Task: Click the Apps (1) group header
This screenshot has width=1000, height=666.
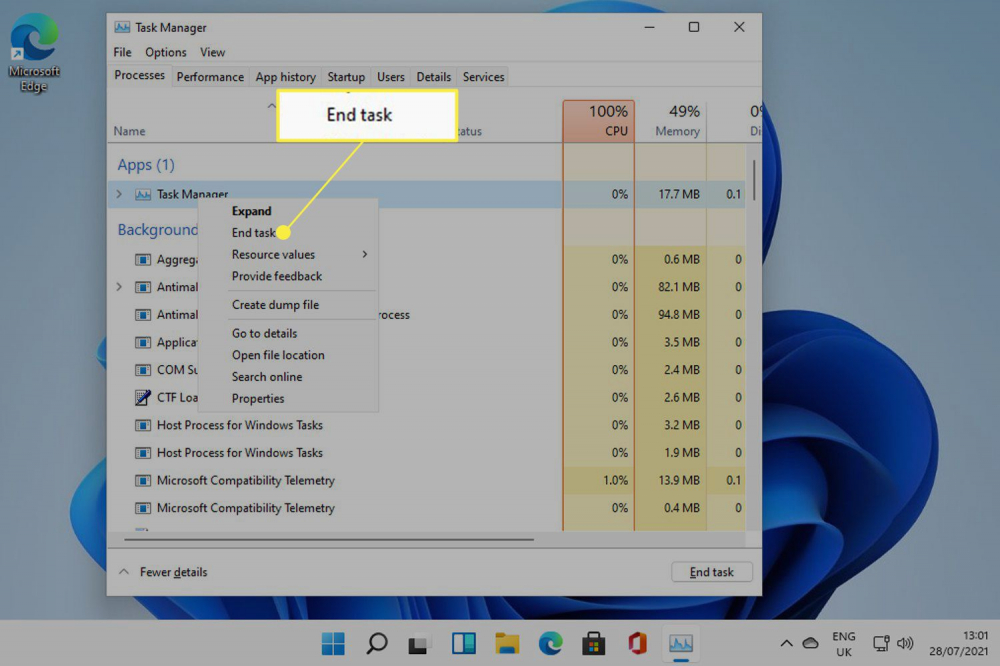Action: [x=146, y=165]
